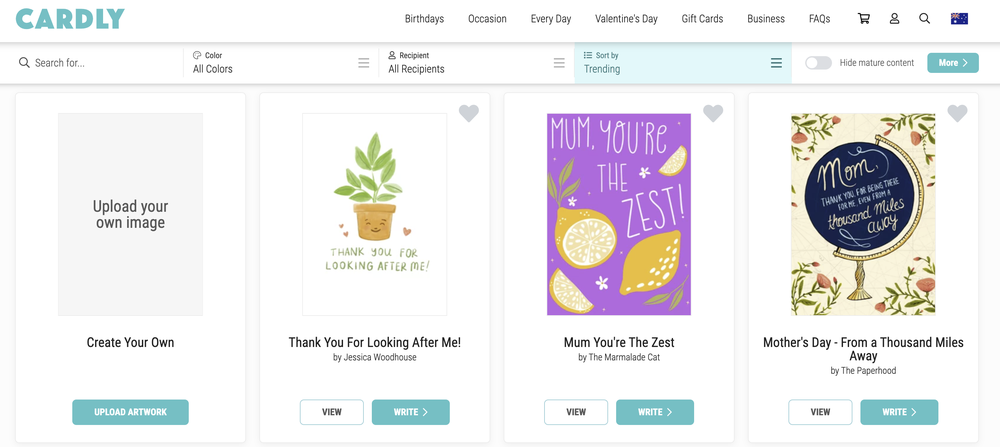Heart the Thank You For Looking After Me card
Viewport: 1000px width, 447px height.
469,114
